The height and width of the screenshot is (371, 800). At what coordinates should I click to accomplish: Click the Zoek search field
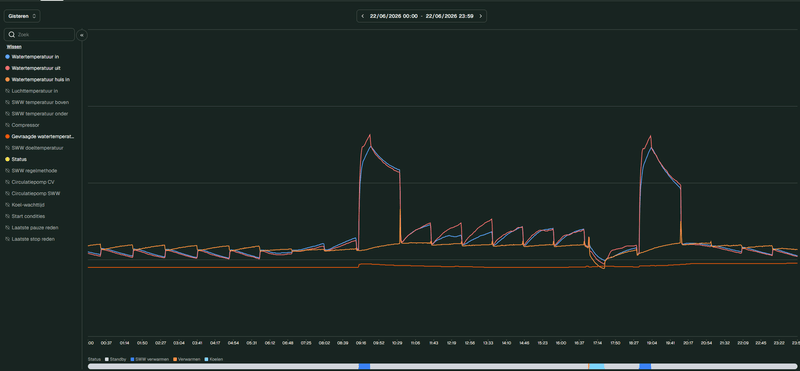(39, 35)
